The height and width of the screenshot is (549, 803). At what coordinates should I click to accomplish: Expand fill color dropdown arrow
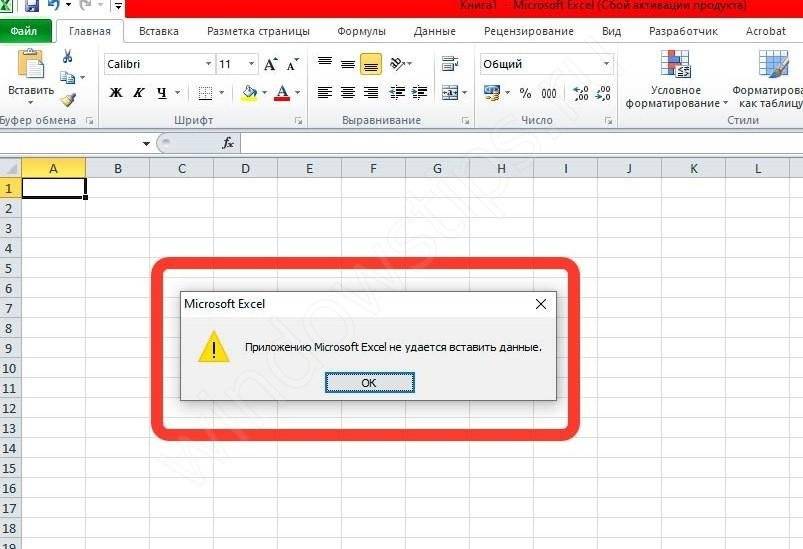[x=264, y=93]
